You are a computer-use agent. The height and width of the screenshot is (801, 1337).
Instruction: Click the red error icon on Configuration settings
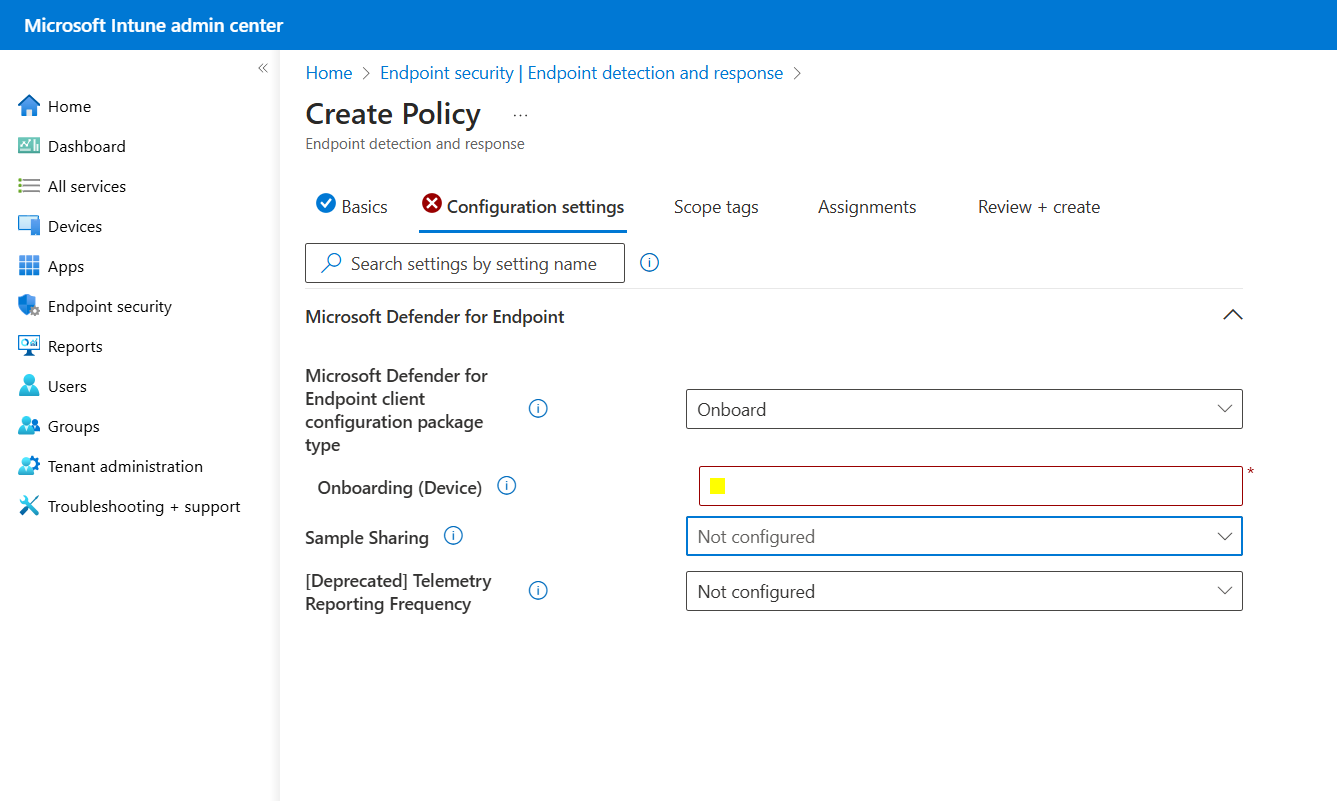click(432, 203)
